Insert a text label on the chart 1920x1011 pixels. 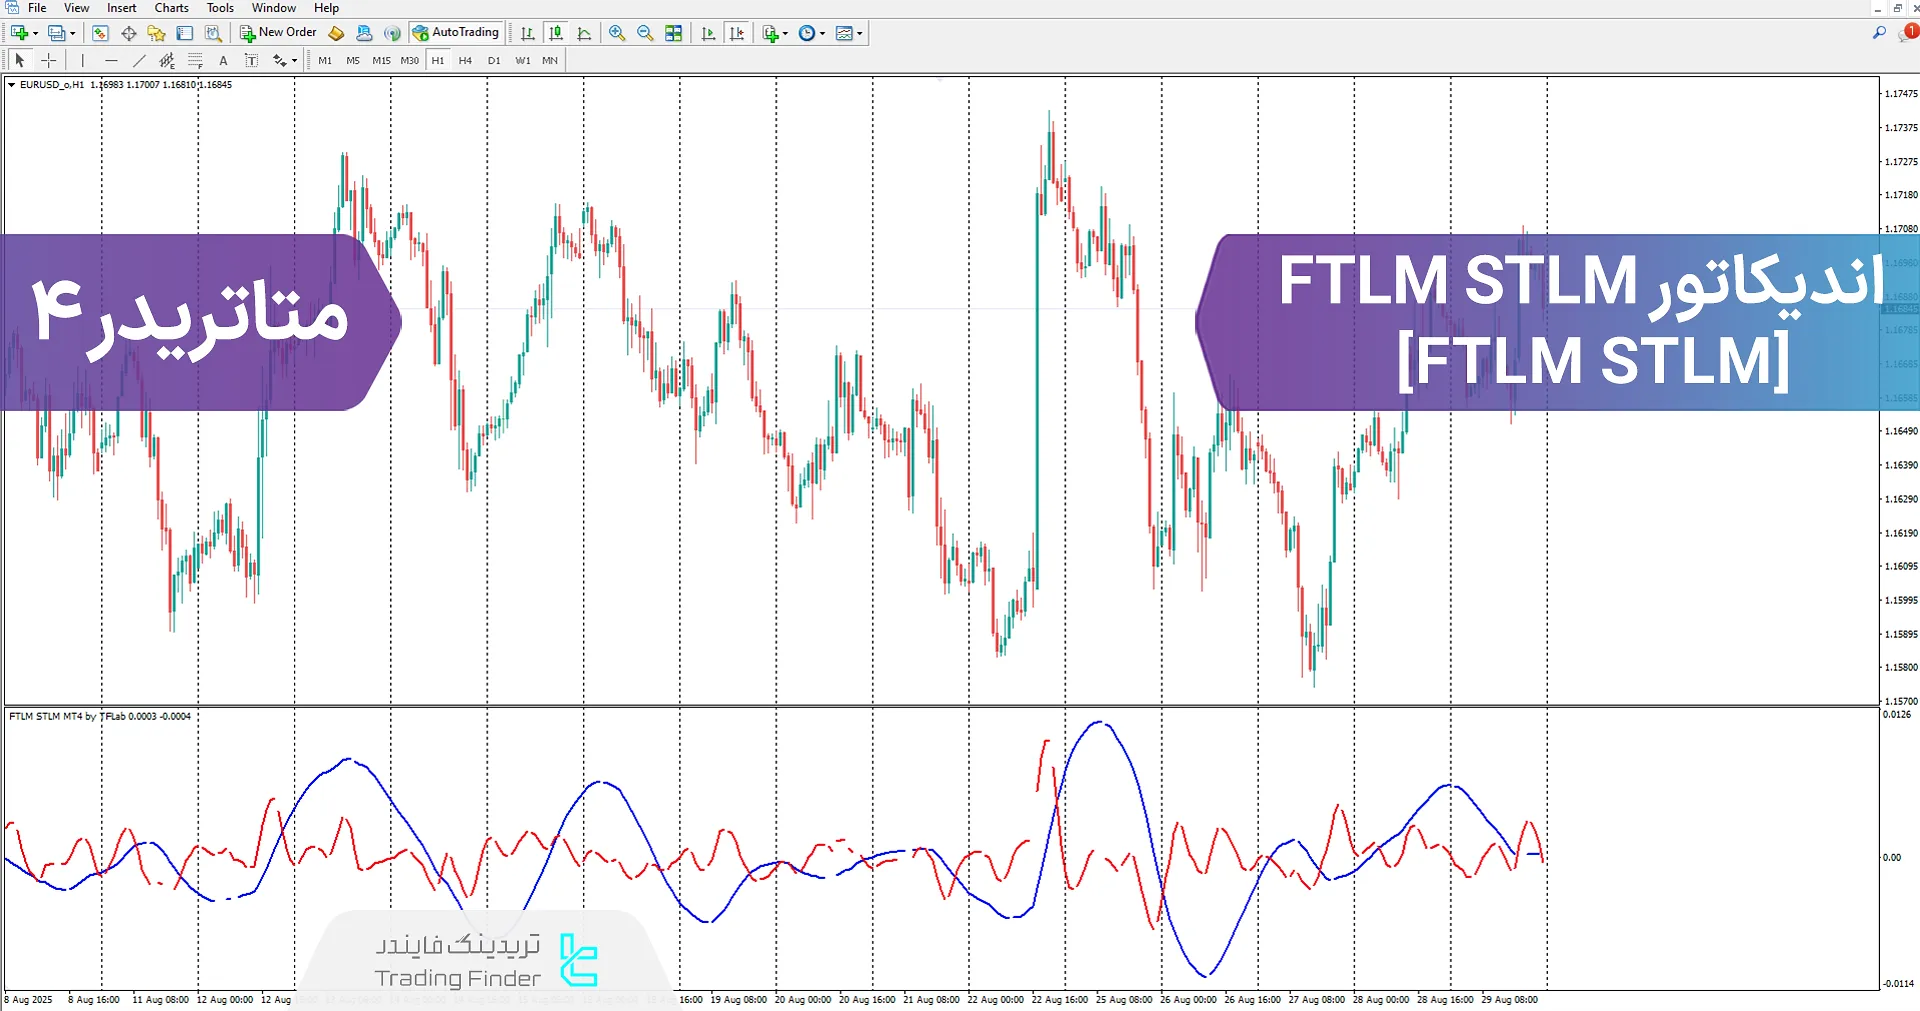[251, 60]
